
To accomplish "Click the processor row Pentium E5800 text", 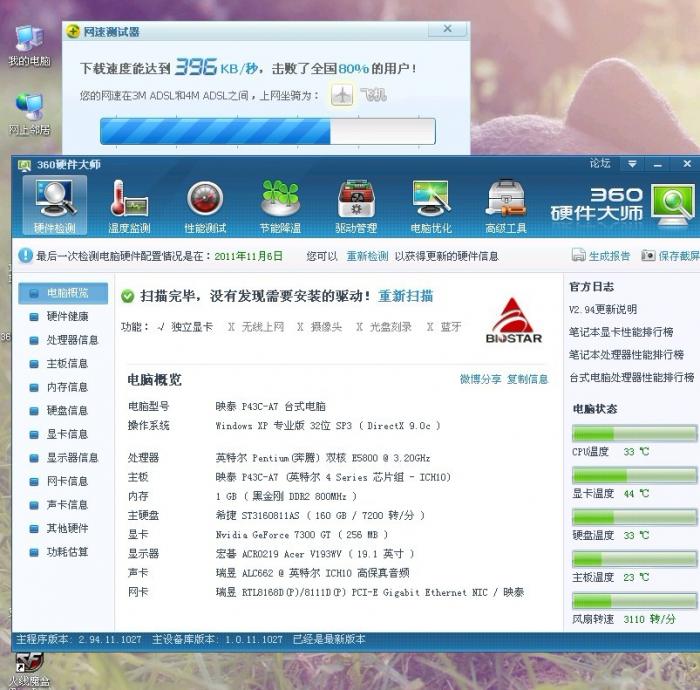I will (x=323, y=458).
